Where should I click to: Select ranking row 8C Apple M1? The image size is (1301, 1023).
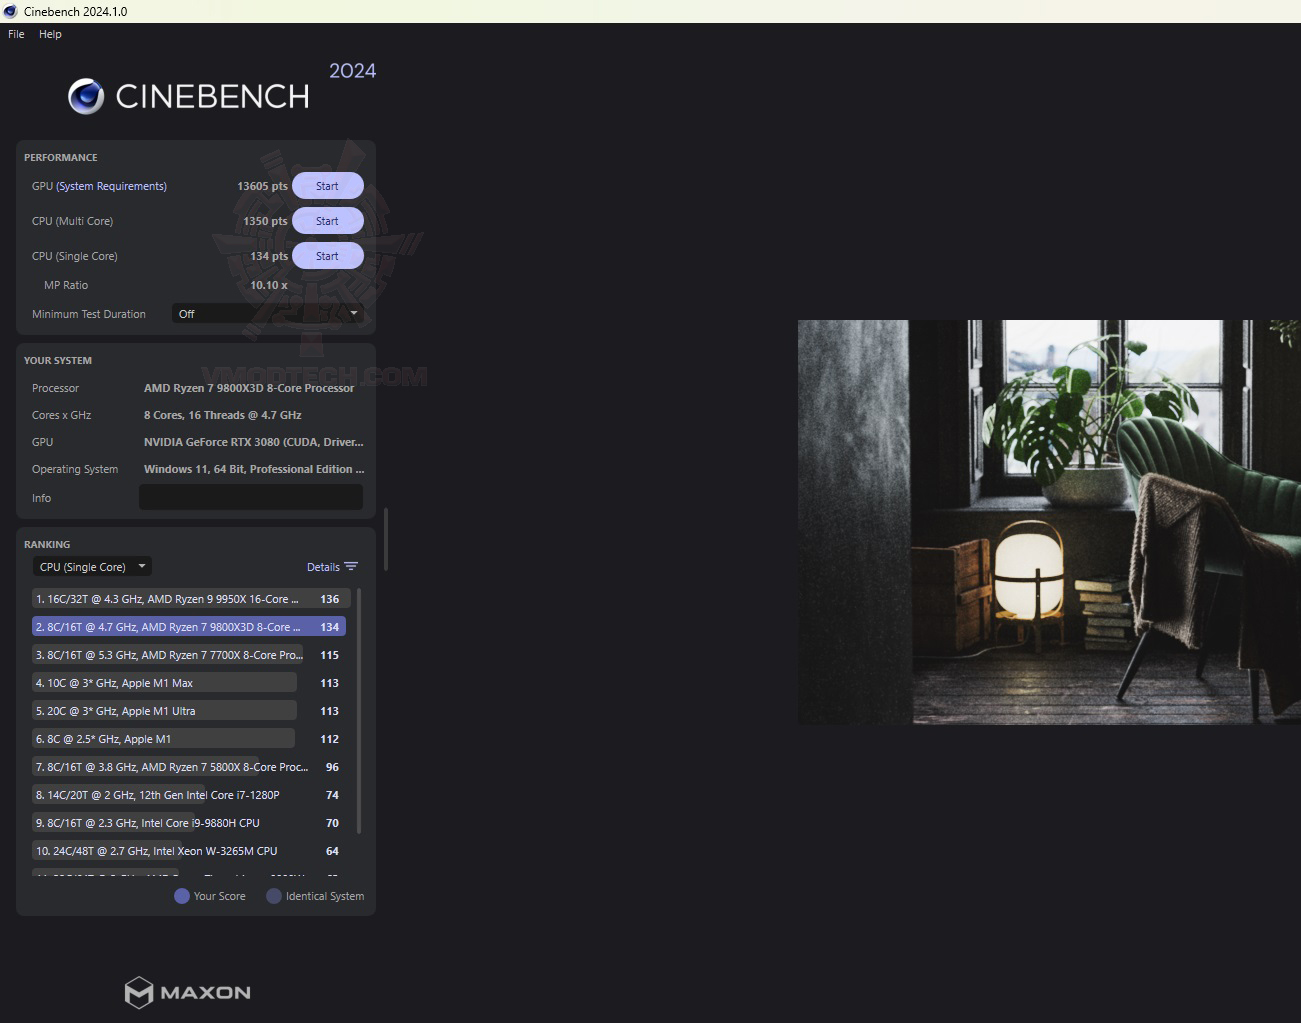tap(190, 739)
